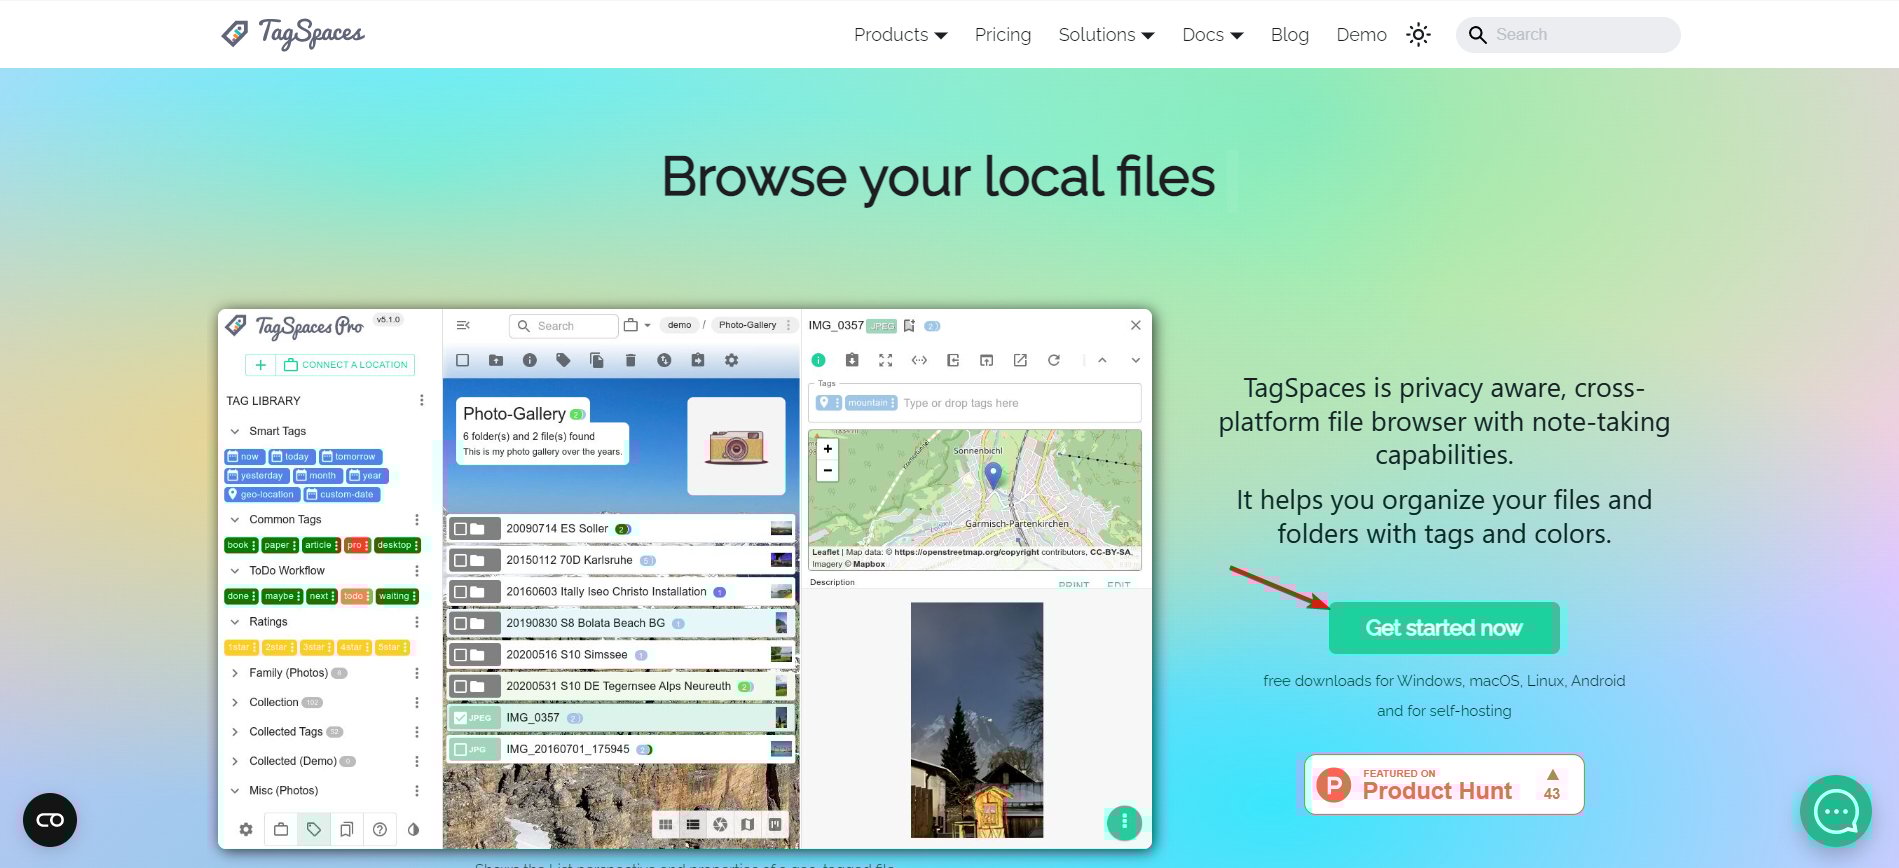The width and height of the screenshot is (1899, 868).
Task: Click the sort order icon in the toolbar
Action: click(x=664, y=360)
